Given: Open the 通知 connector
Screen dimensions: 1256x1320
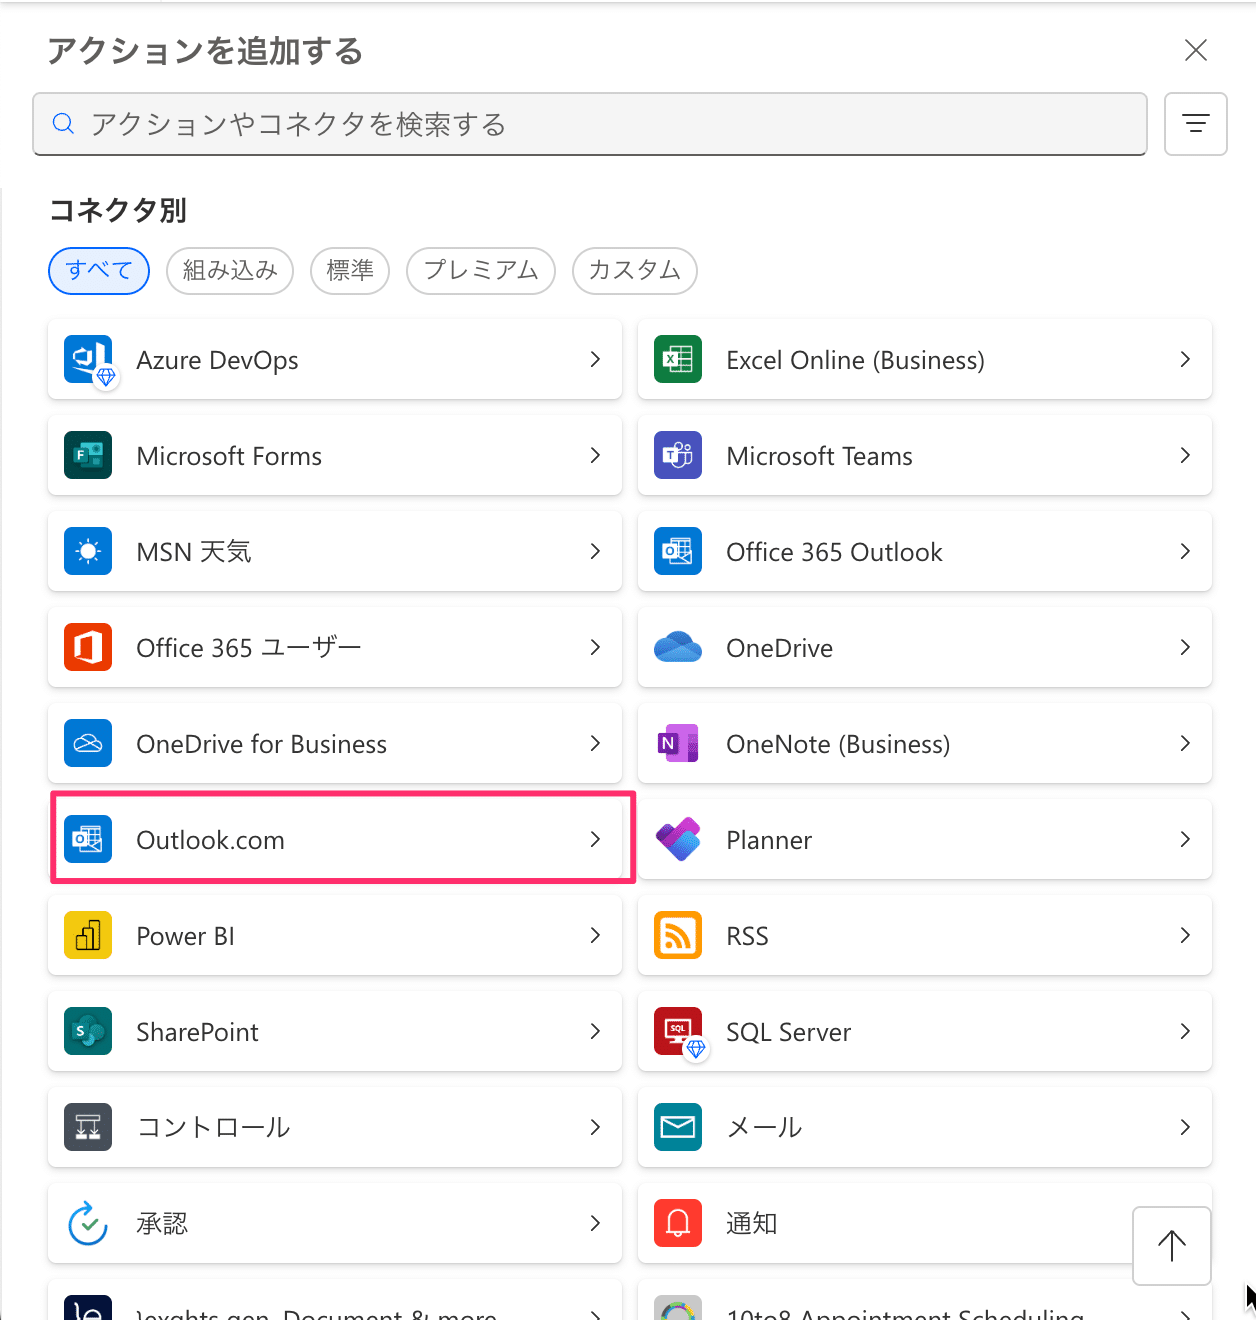Looking at the screenshot, I should point(925,1224).
